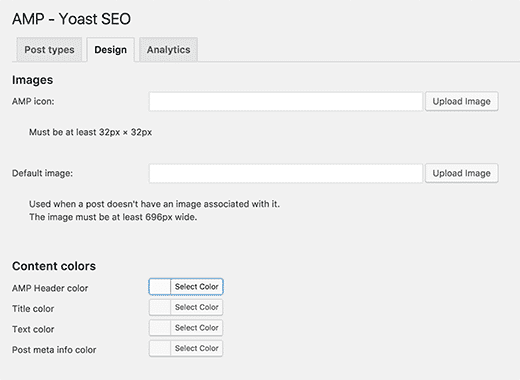This screenshot has height=380, width=520.
Task: Click the Default image URL input field
Action: [x=286, y=173]
